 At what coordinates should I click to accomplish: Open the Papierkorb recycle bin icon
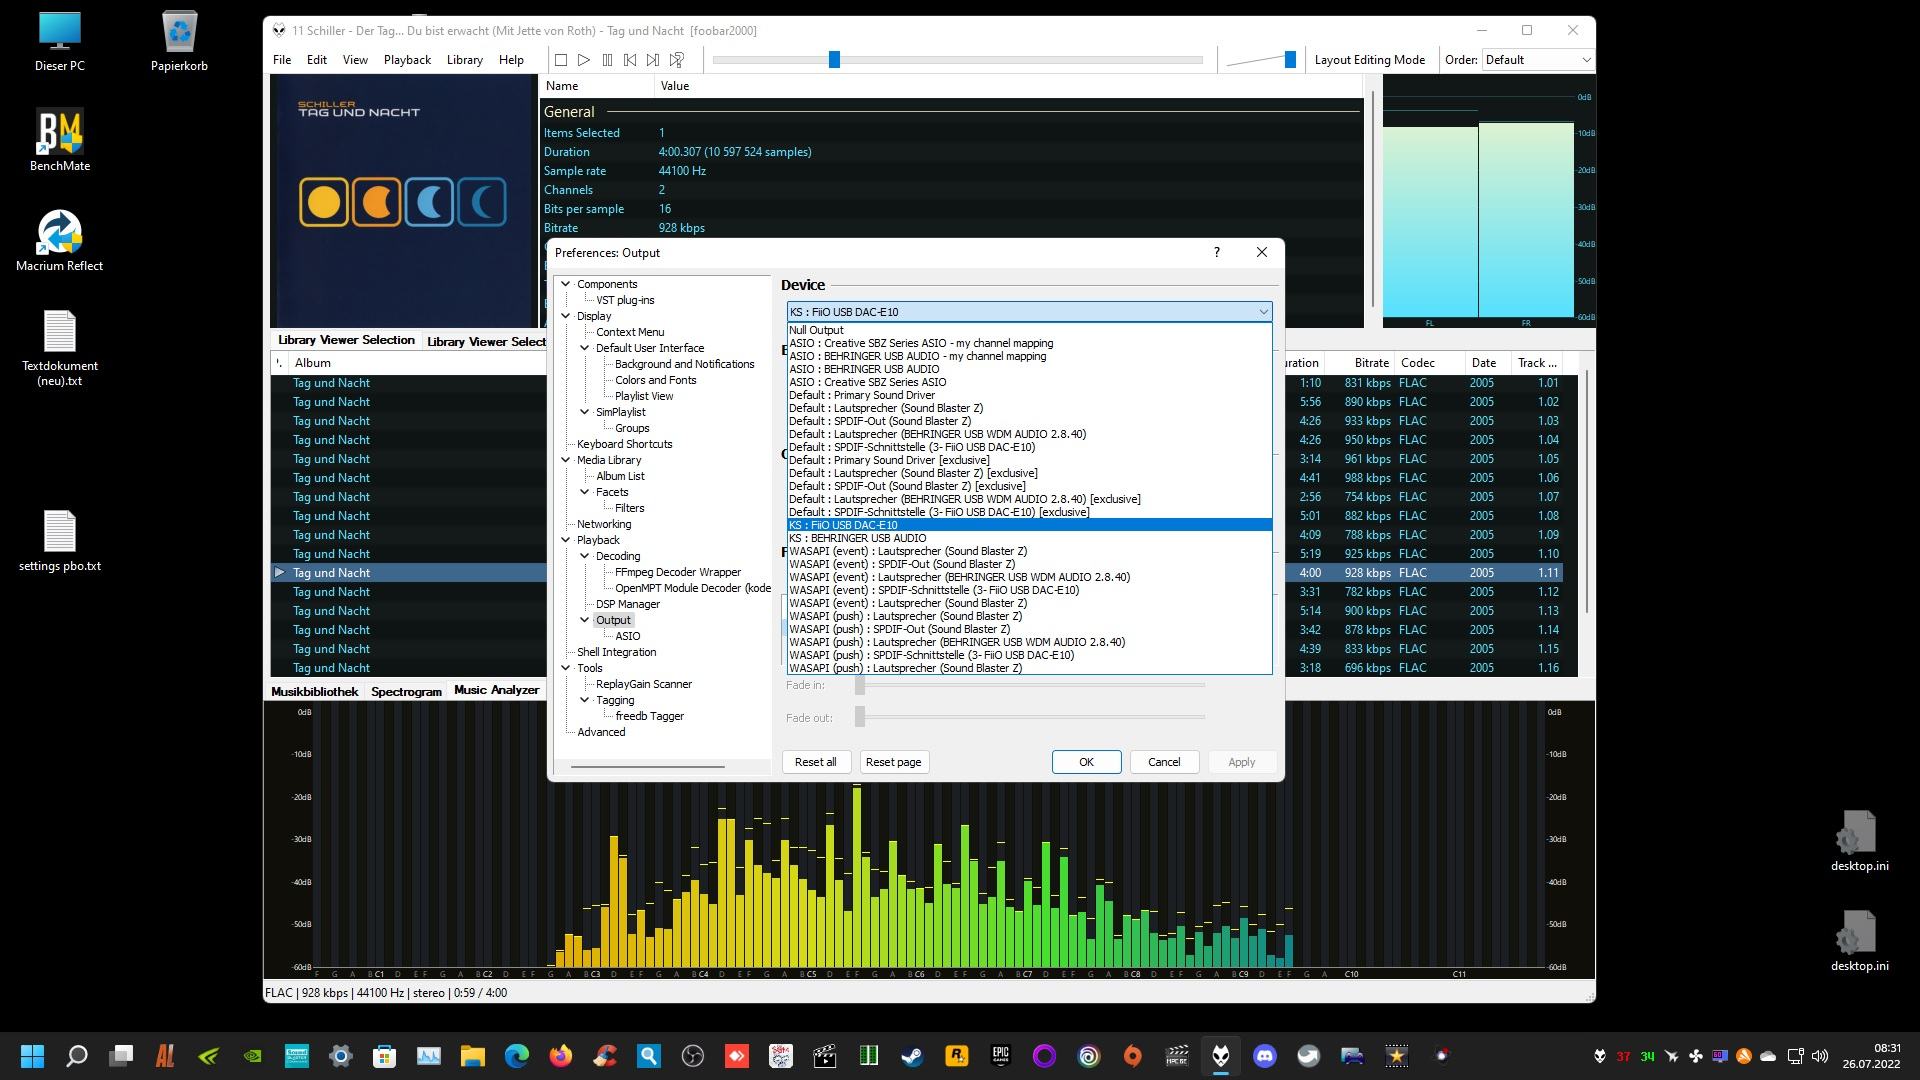(x=179, y=41)
